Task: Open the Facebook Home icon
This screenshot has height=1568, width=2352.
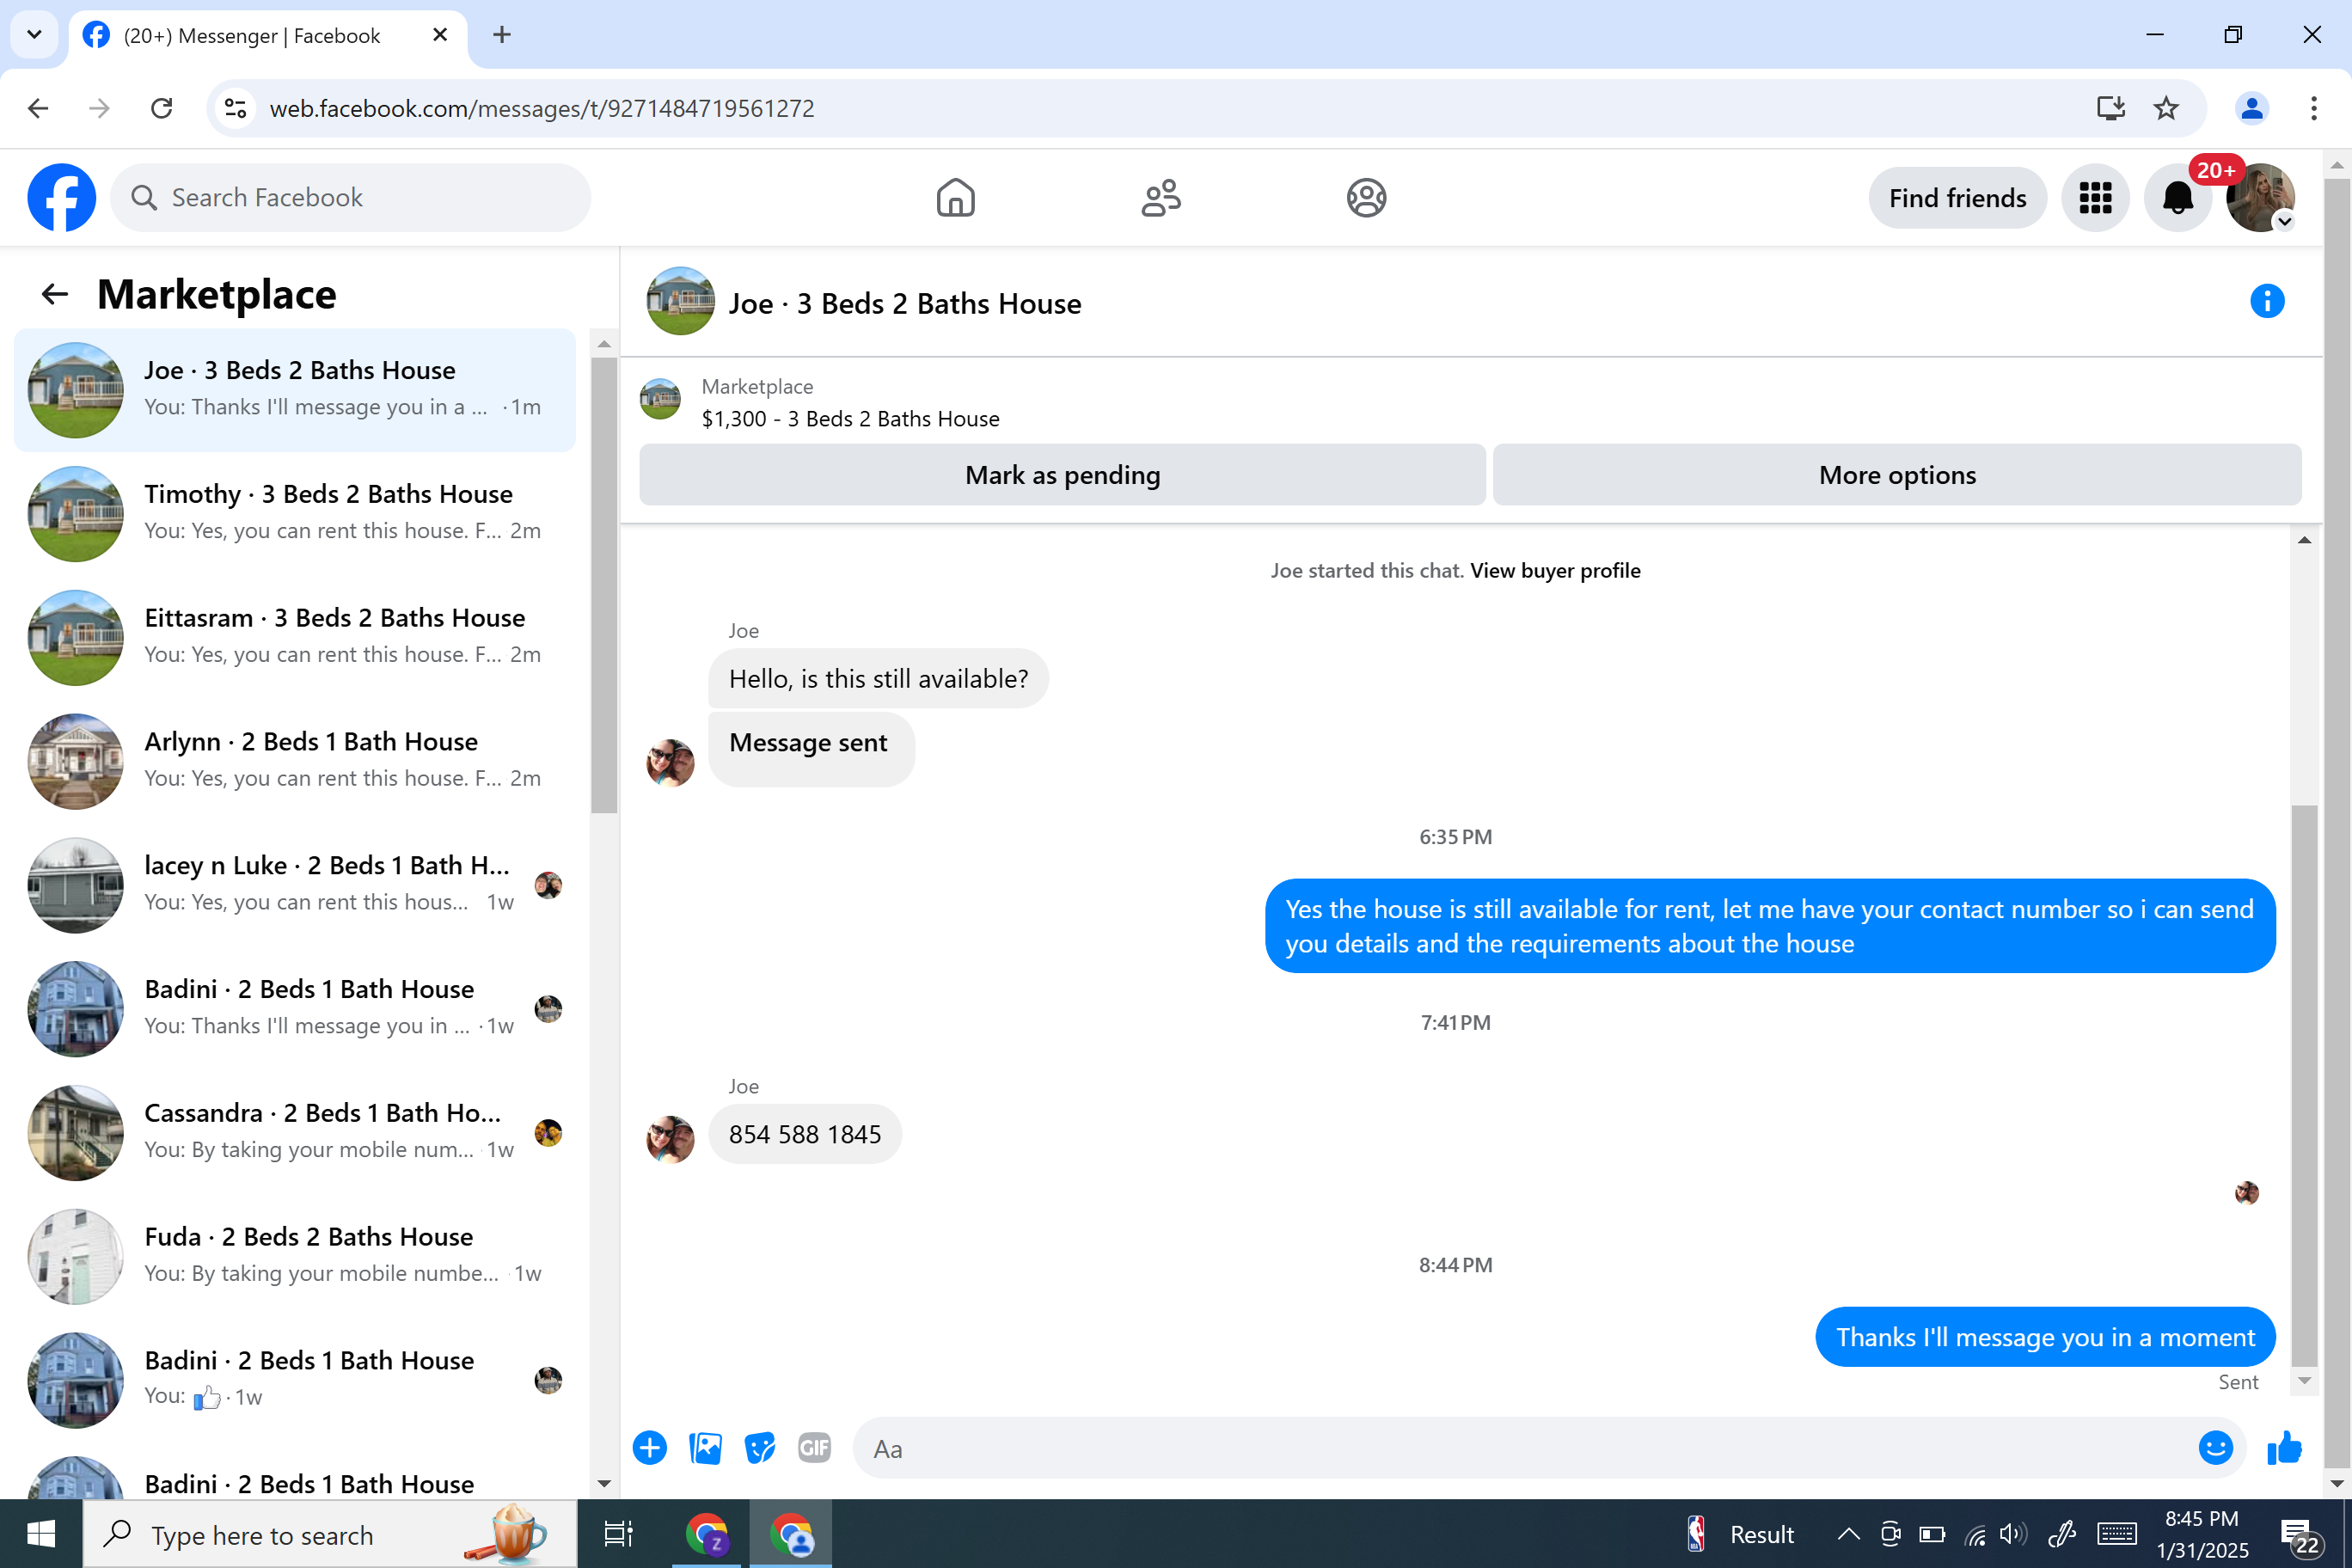Action: pos(955,198)
